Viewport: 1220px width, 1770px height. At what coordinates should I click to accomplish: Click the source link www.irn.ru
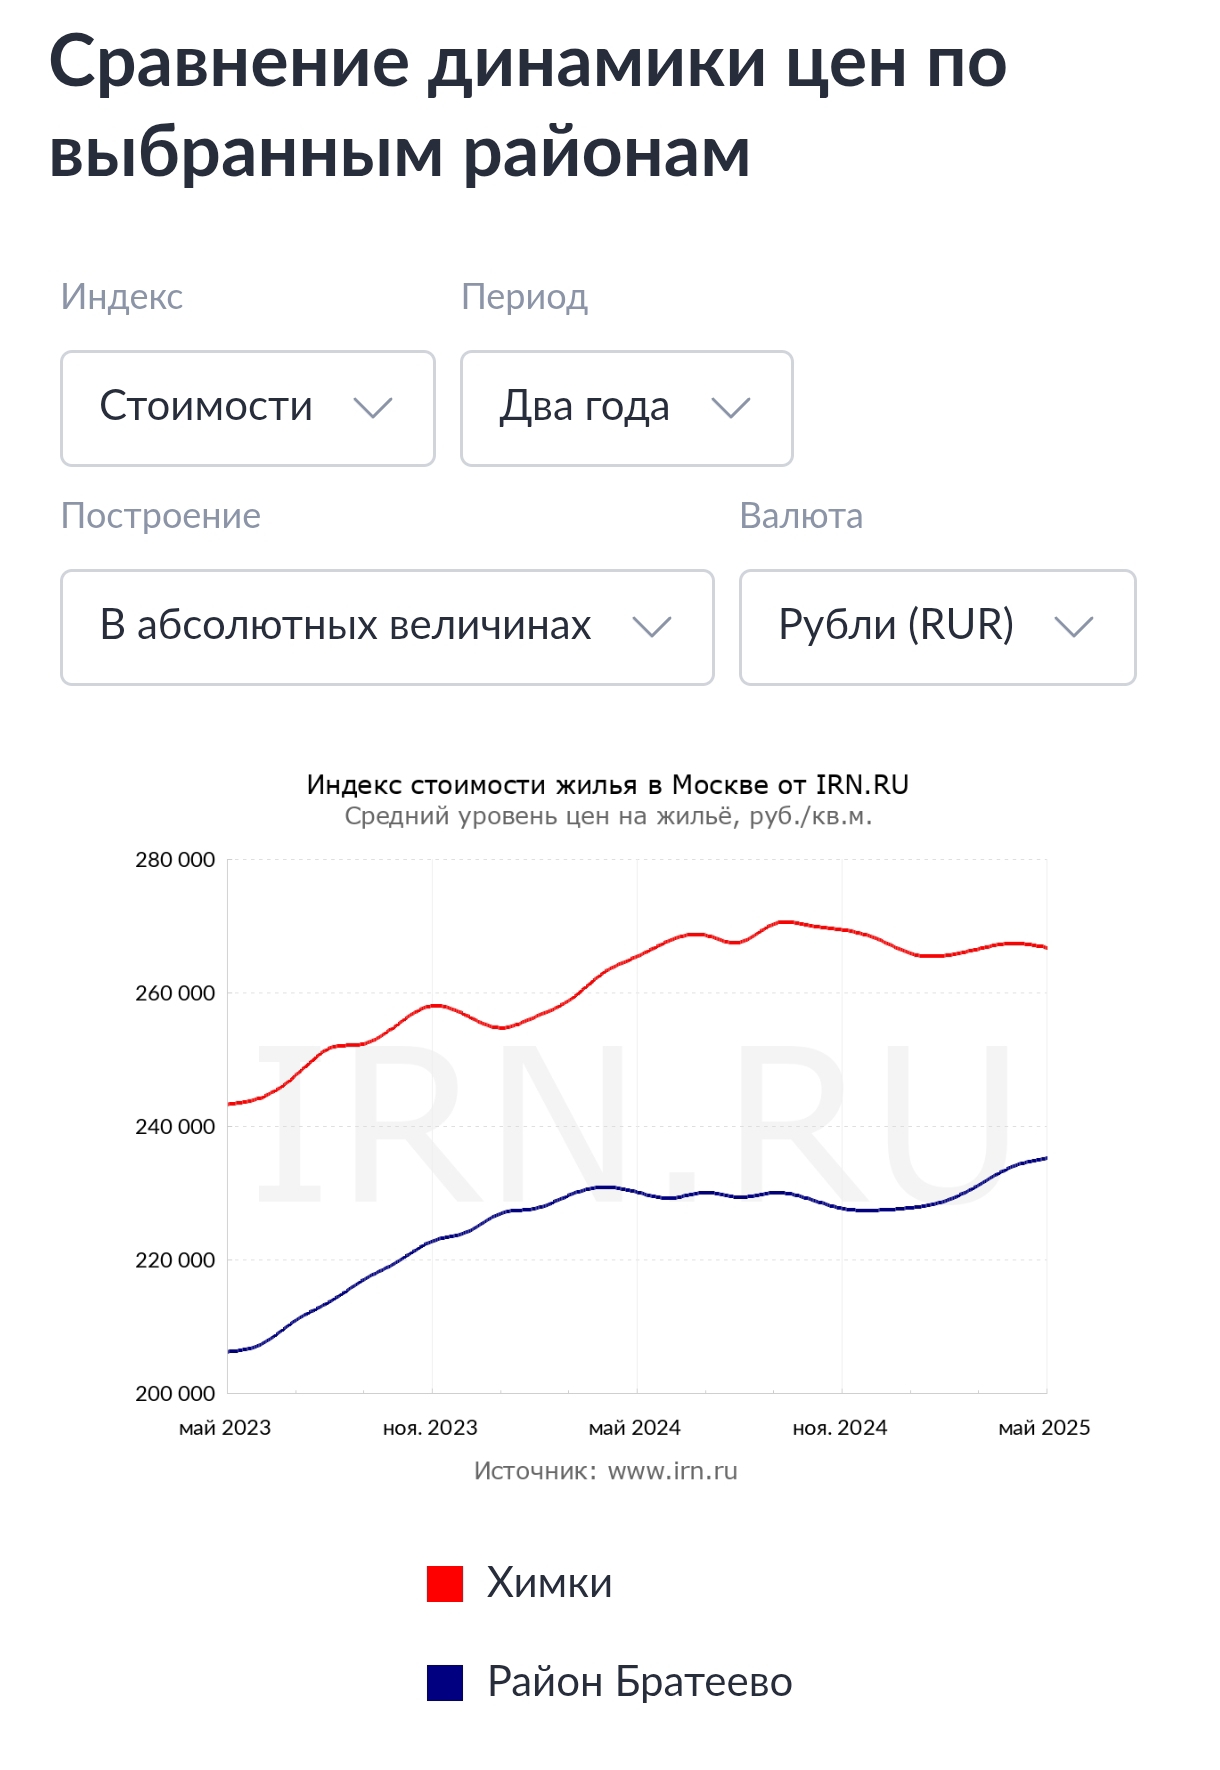(x=672, y=1471)
